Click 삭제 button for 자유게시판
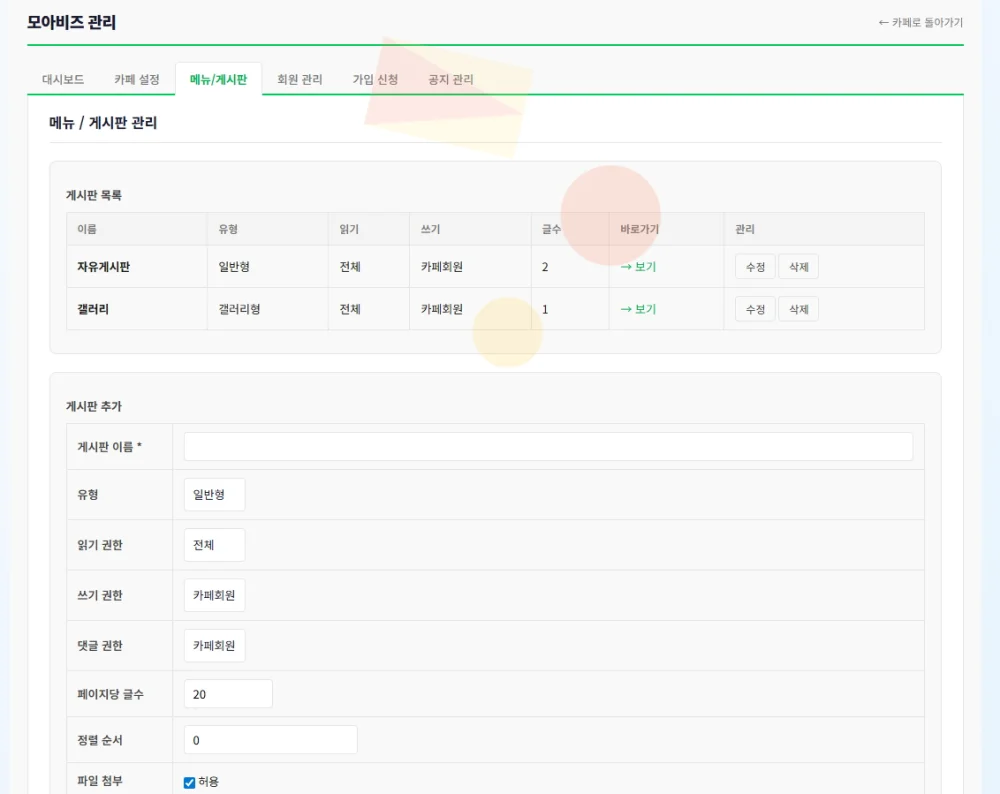Image resolution: width=1000 pixels, height=794 pixels. pyautogui.click(x=798, y=267)
